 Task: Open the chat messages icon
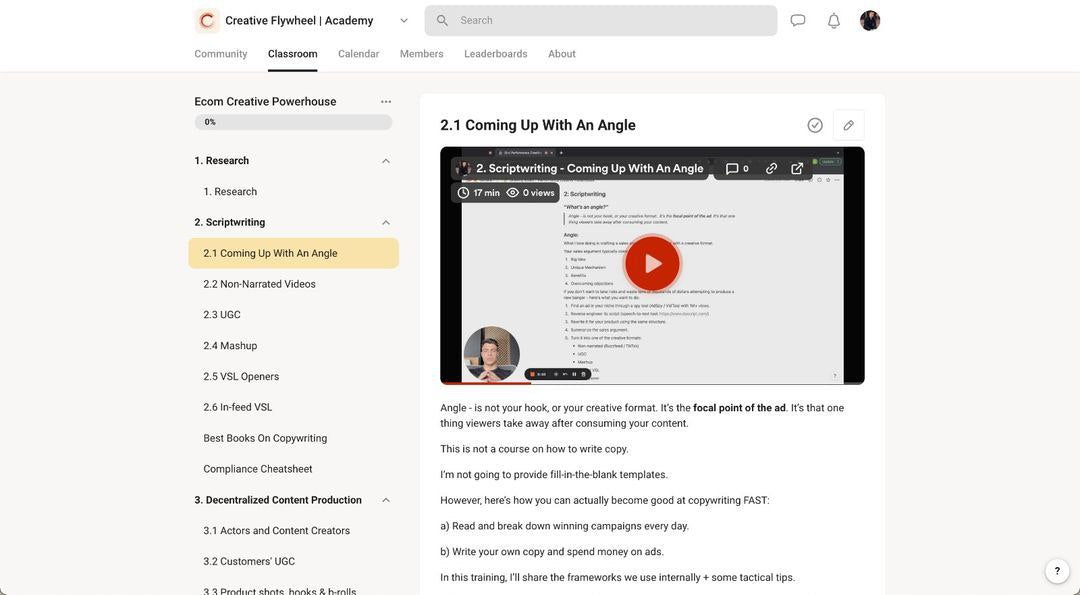tap(798, 20)
